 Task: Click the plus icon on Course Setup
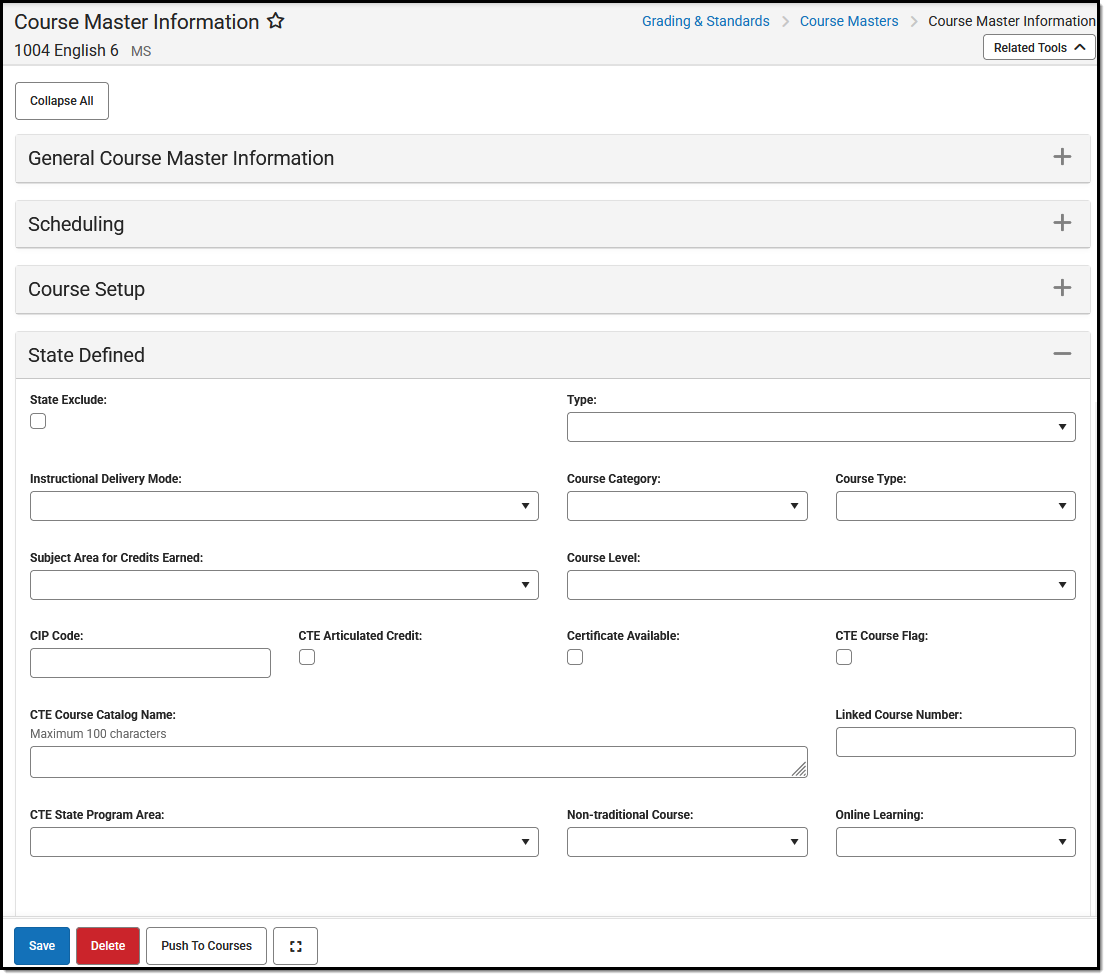pyautogui.click(x=1062, y=288)
